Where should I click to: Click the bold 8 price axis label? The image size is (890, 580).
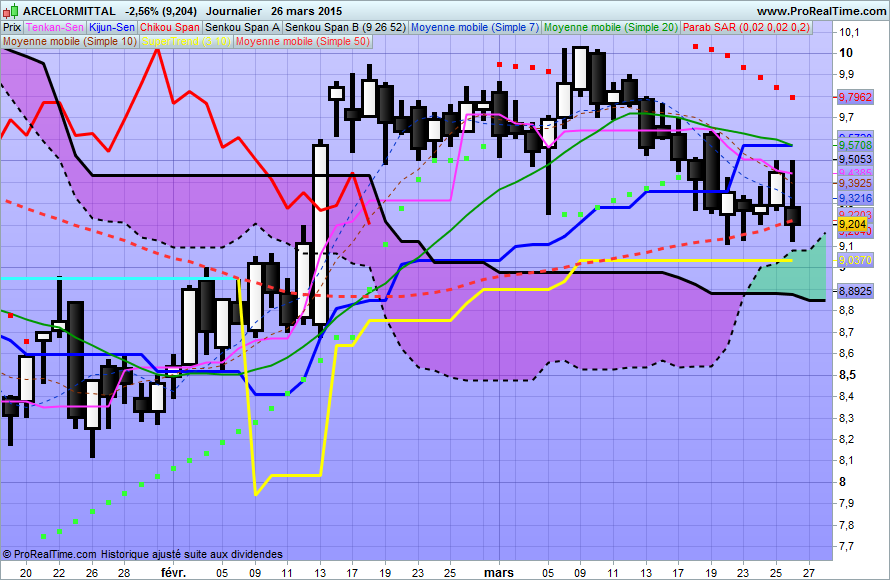click(x=842, y=482)
